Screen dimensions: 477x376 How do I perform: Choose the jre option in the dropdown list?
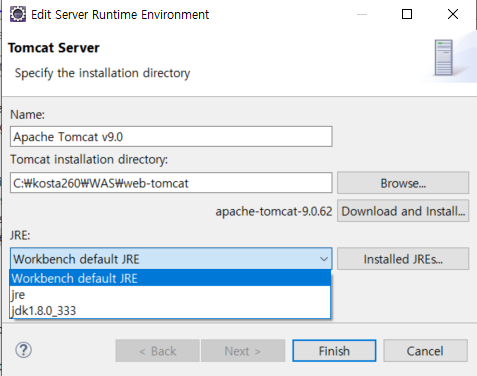(x=170, y=295)
